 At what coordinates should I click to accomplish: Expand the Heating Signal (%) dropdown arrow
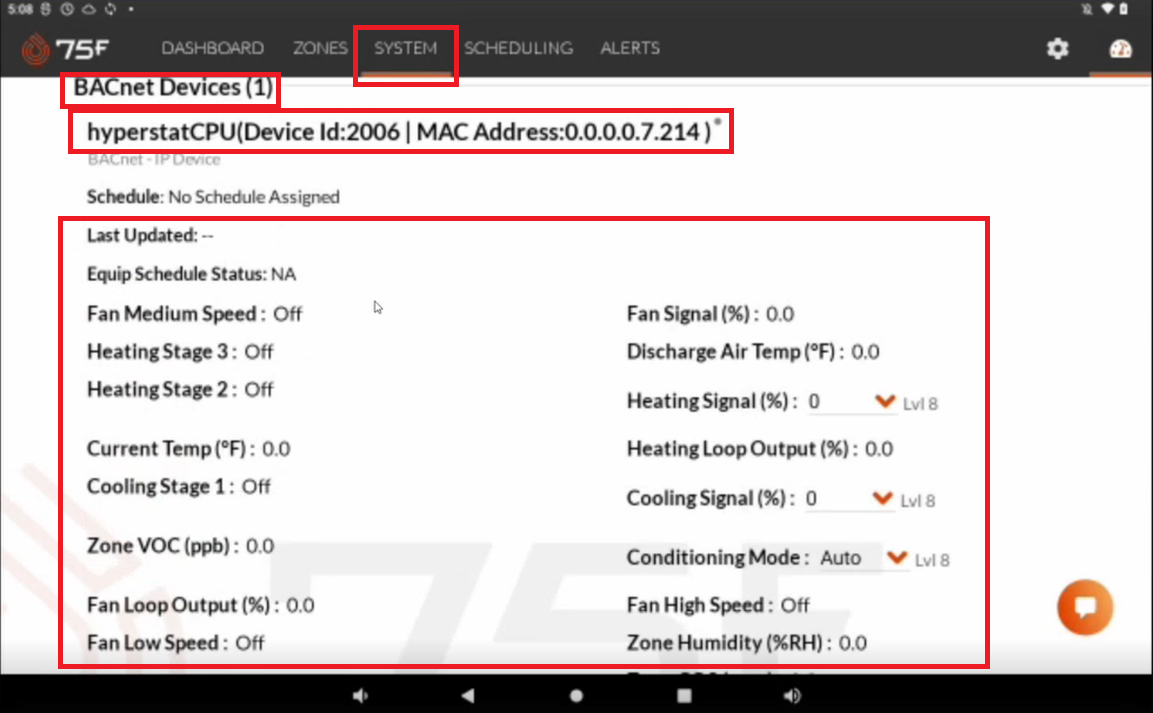click(x=885, y=401)
